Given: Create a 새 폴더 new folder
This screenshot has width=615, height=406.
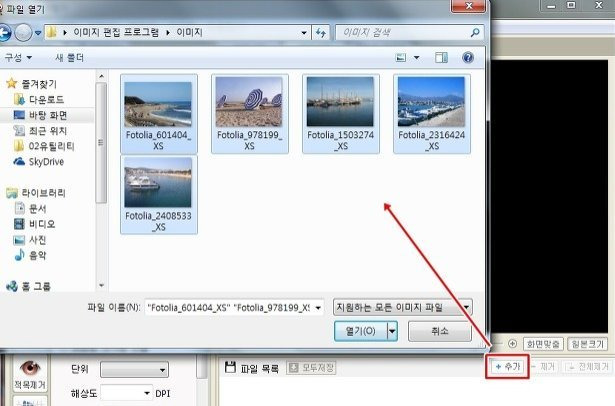Looking at the screenshot, I should (x=69, y=58).
